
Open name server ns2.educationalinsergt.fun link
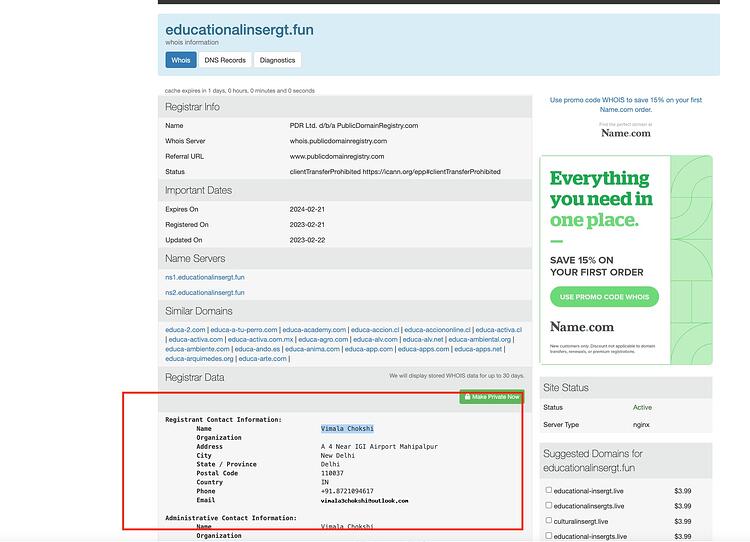[205, 292]
